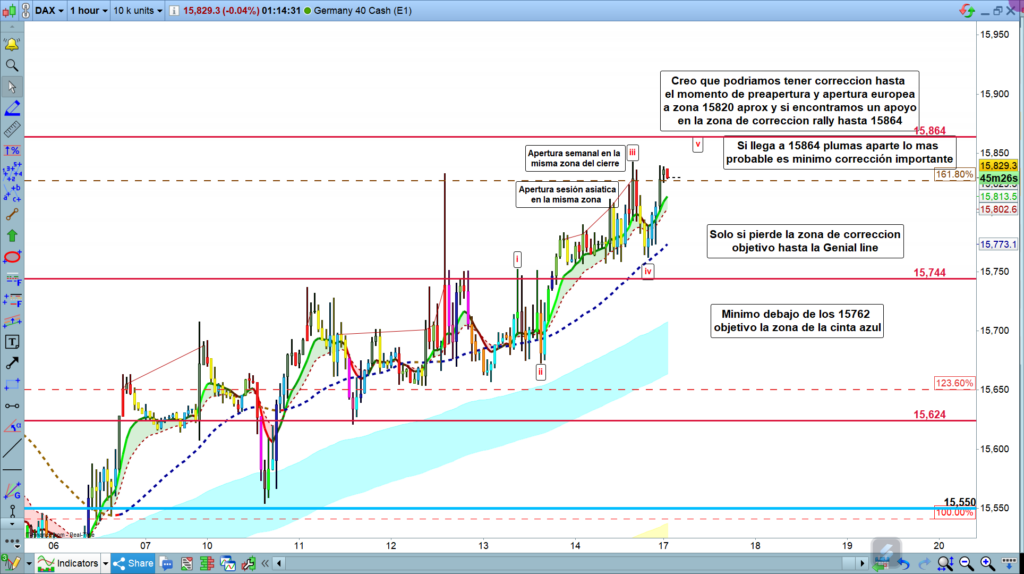The width and height of the screenshot is (1024, 574).
Task: Click the 15,864 red resistance line label
Action: coord(929,131)
